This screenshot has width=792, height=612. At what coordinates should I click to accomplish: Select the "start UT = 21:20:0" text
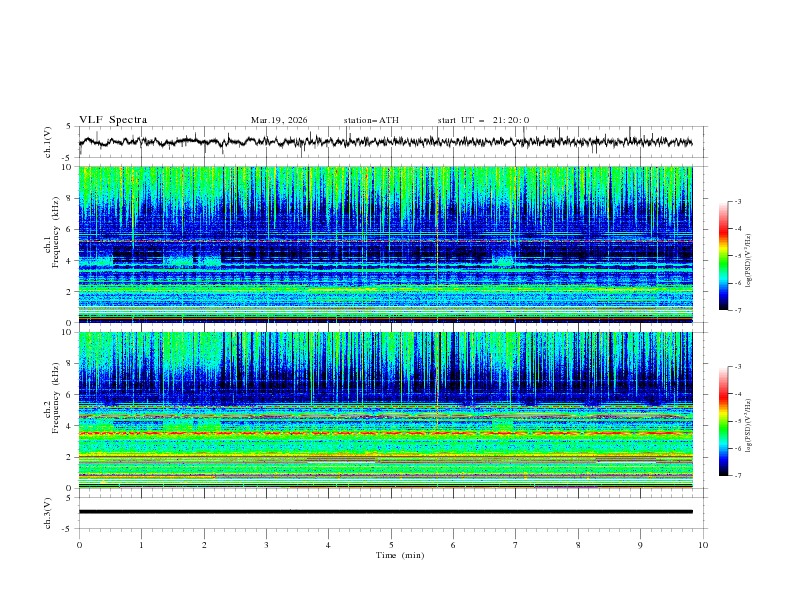coord(483,120)
